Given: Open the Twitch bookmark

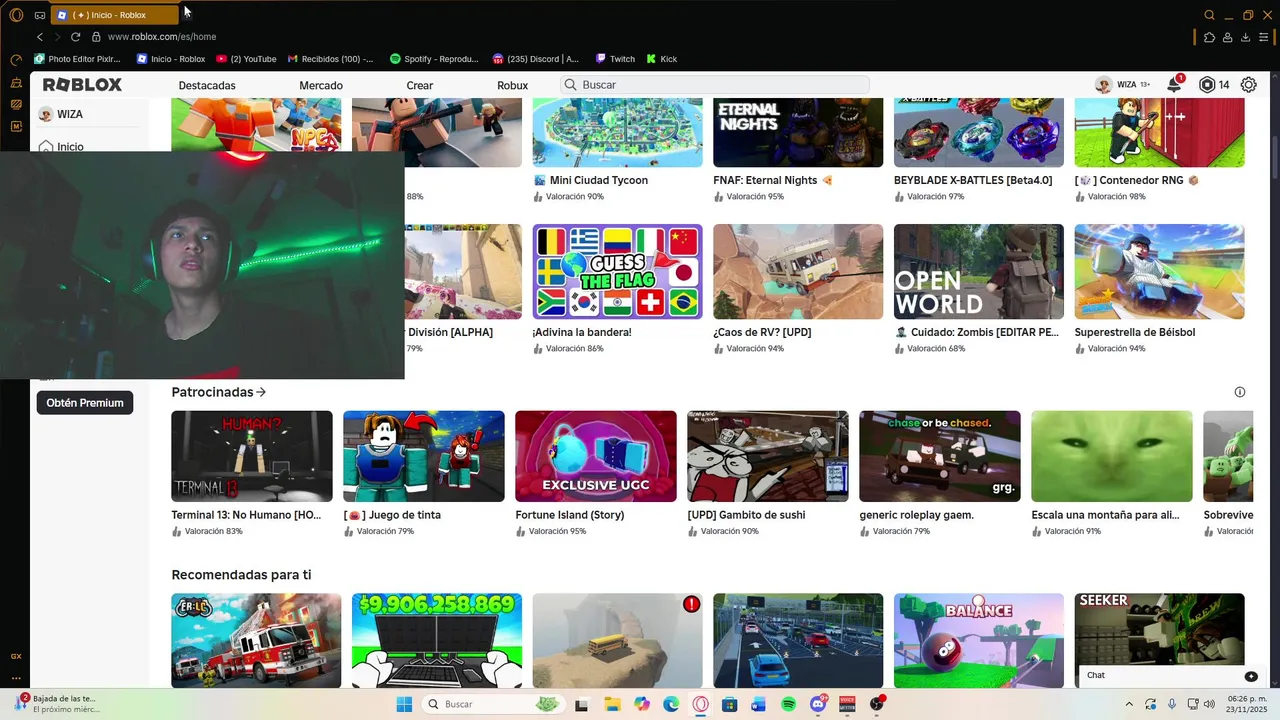Looking at the screenshot, I should pos(615,59).
